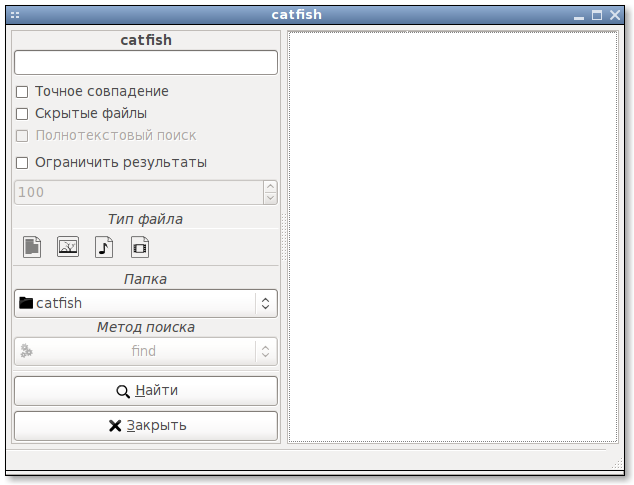The height and width of the screenshot is (485, 634).
Task: Click the results limit field showing 100
Action: click(139, 192)
